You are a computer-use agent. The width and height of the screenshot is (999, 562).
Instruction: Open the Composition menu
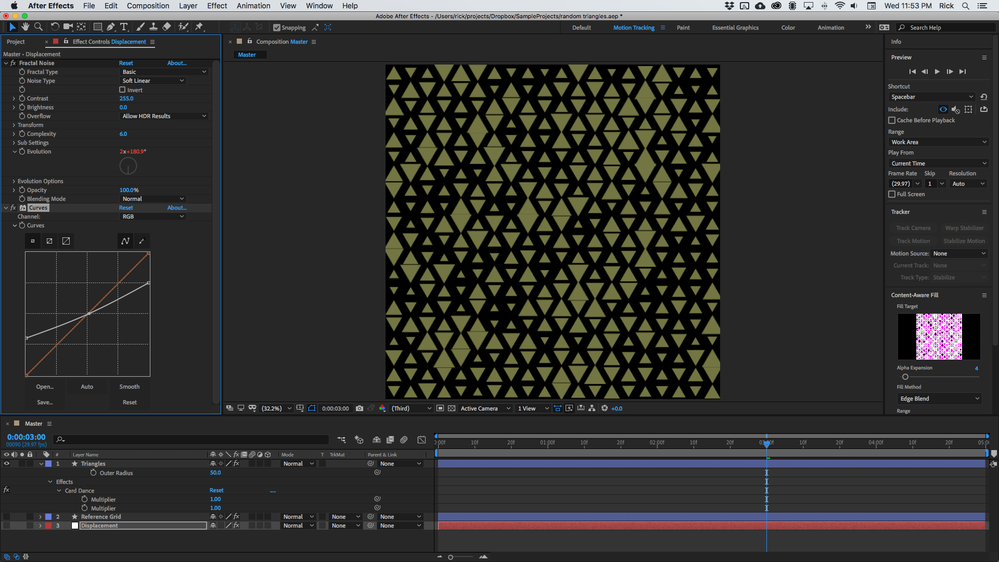[148, 6]
